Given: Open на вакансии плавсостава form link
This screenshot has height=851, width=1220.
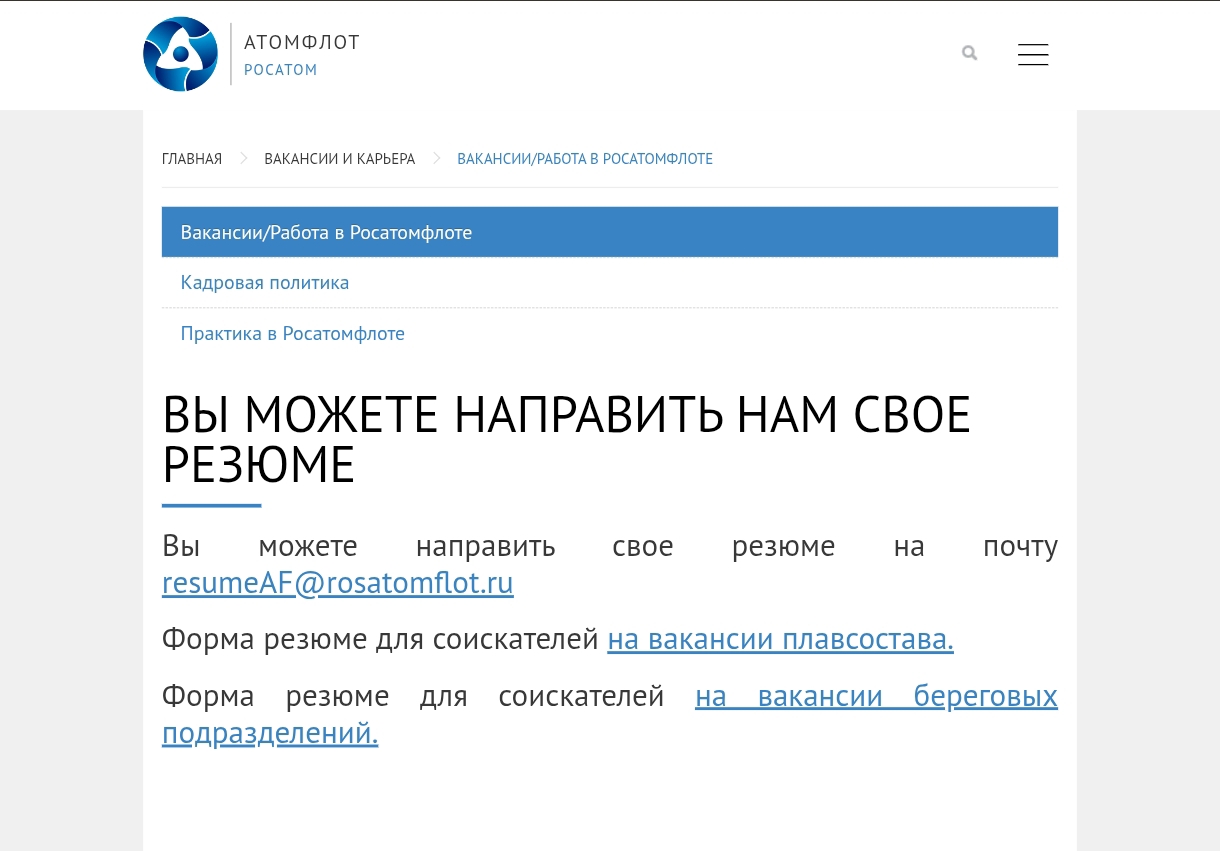Looking at the screenshot, I should (780, 639).
